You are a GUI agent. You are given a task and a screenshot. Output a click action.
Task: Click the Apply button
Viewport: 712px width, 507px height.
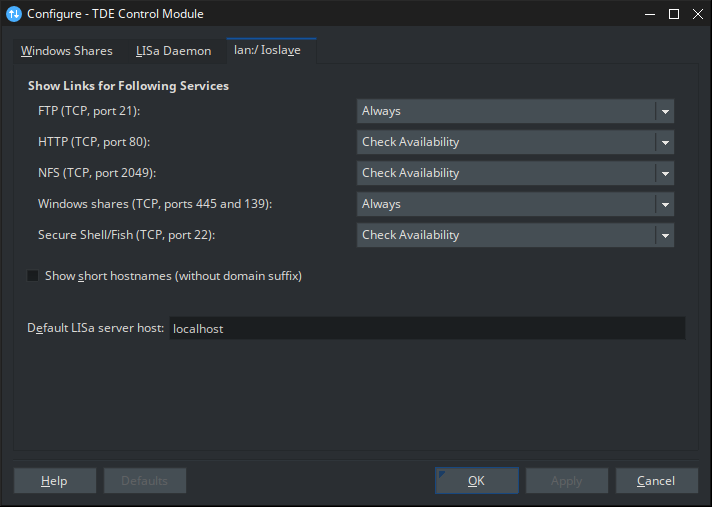[566, 481]
